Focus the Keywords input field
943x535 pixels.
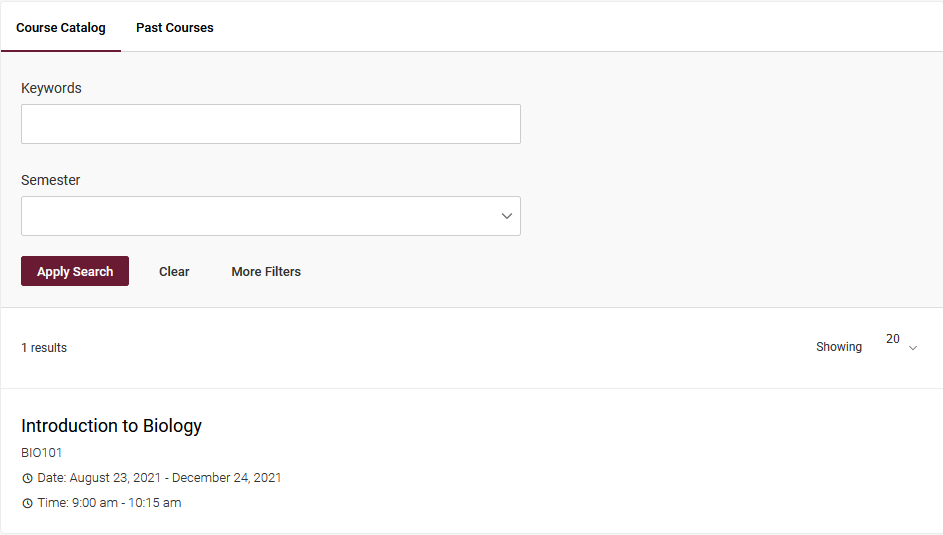click(x=270, y=124)
